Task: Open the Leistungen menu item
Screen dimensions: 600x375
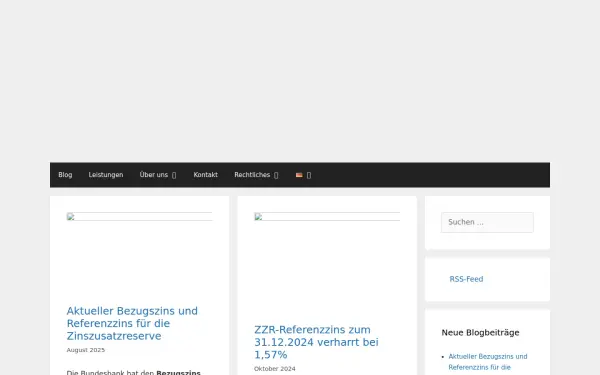Action: pyautogui.click(x=106, y=175)
